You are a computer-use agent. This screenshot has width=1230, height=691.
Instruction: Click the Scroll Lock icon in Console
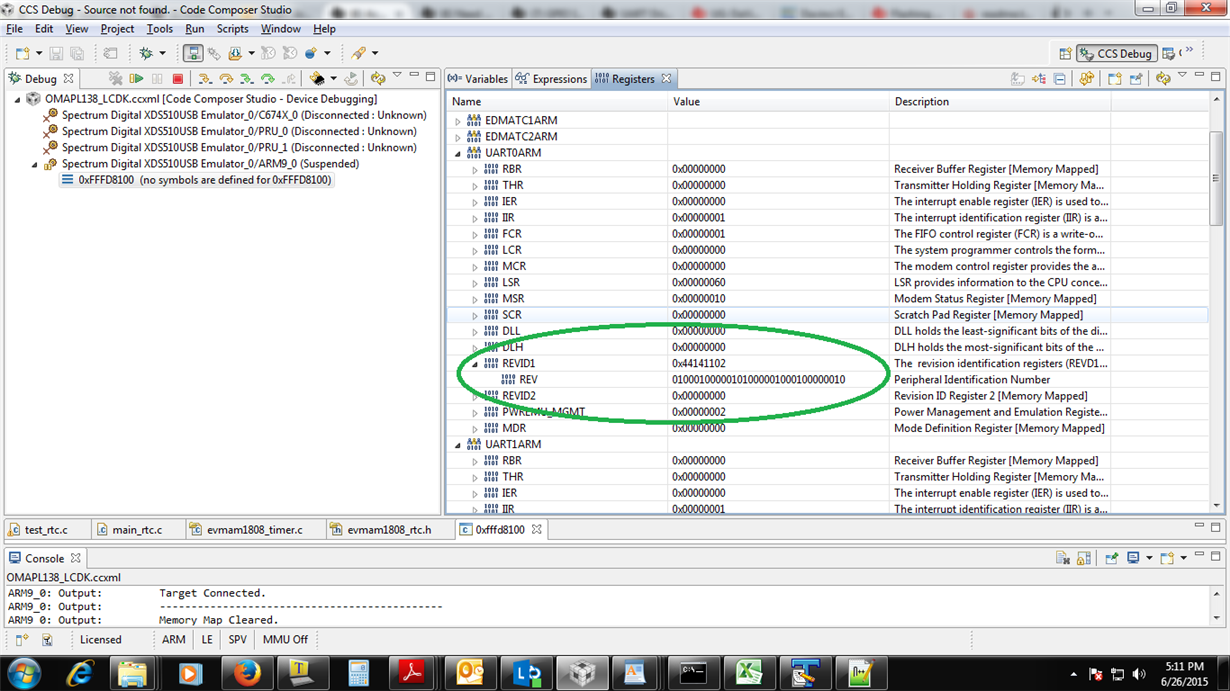(x=1084, y=558)
